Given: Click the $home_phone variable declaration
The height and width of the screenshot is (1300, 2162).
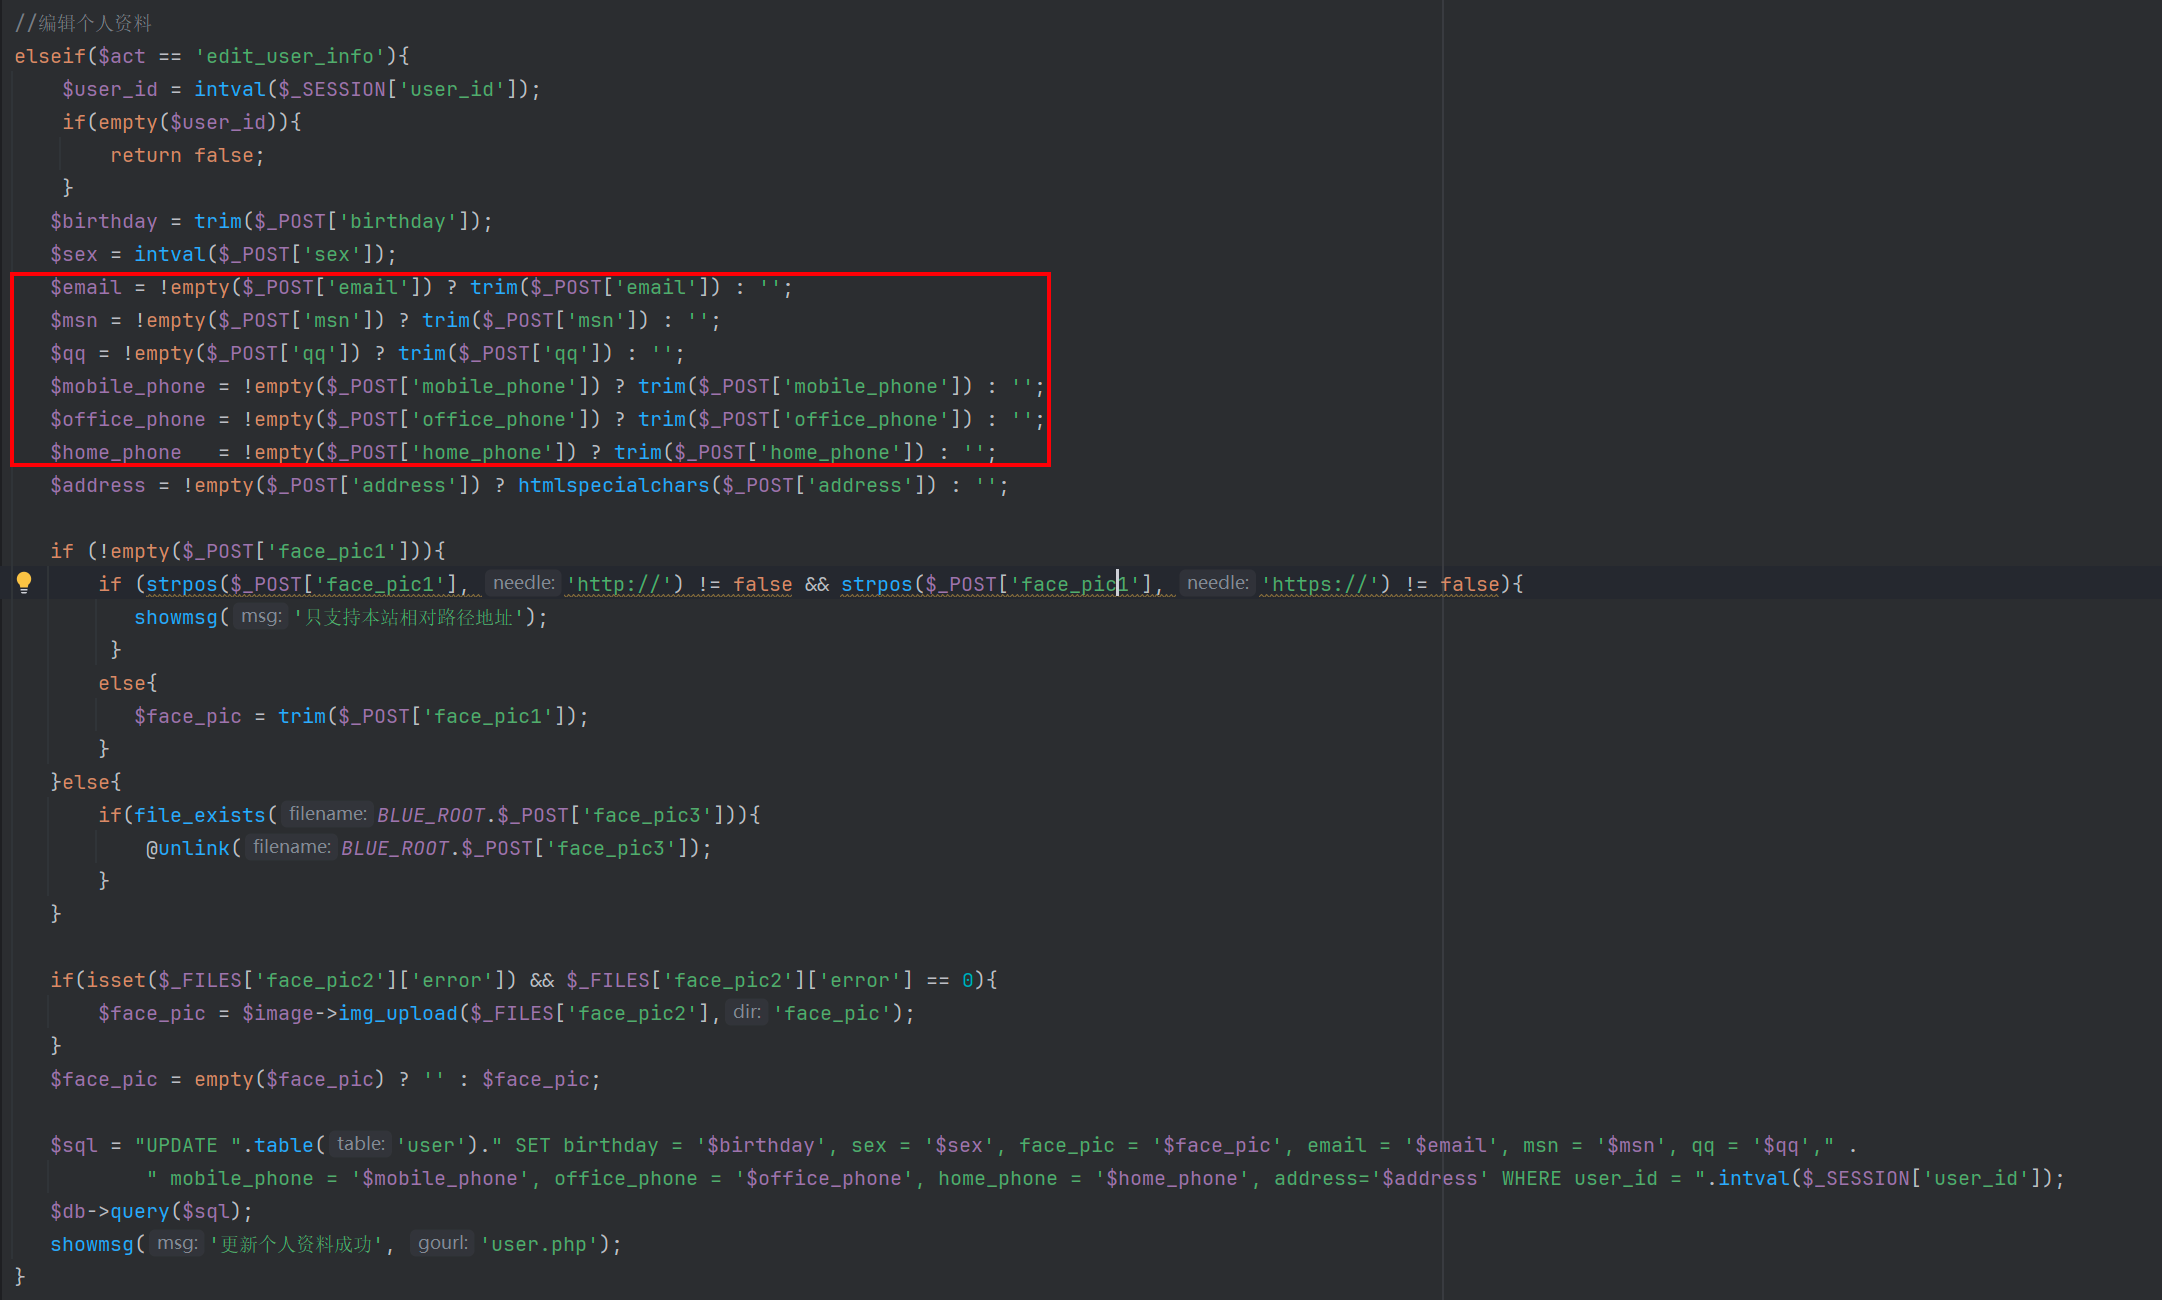Looking at the screenshot, I should click(116, 452).
